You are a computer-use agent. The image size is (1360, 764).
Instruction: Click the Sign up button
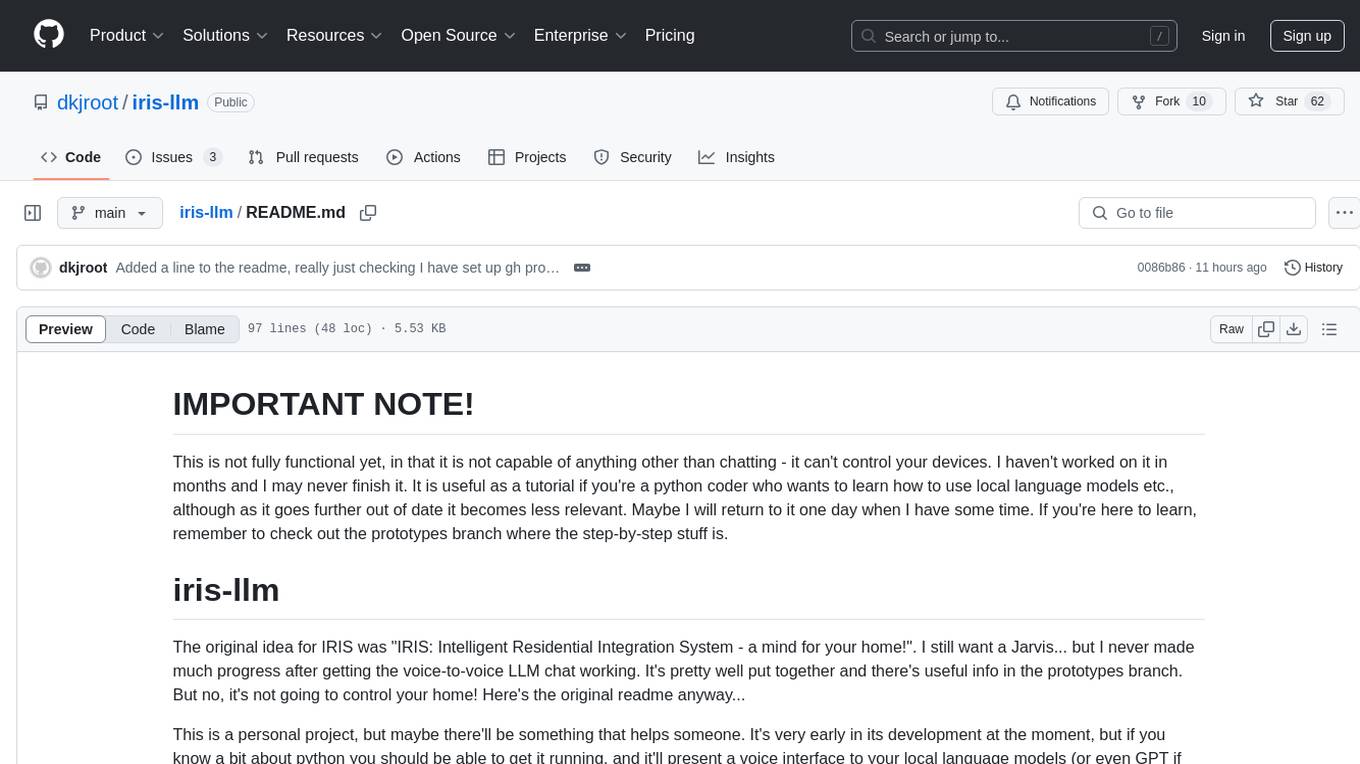tap(1307, 36)
